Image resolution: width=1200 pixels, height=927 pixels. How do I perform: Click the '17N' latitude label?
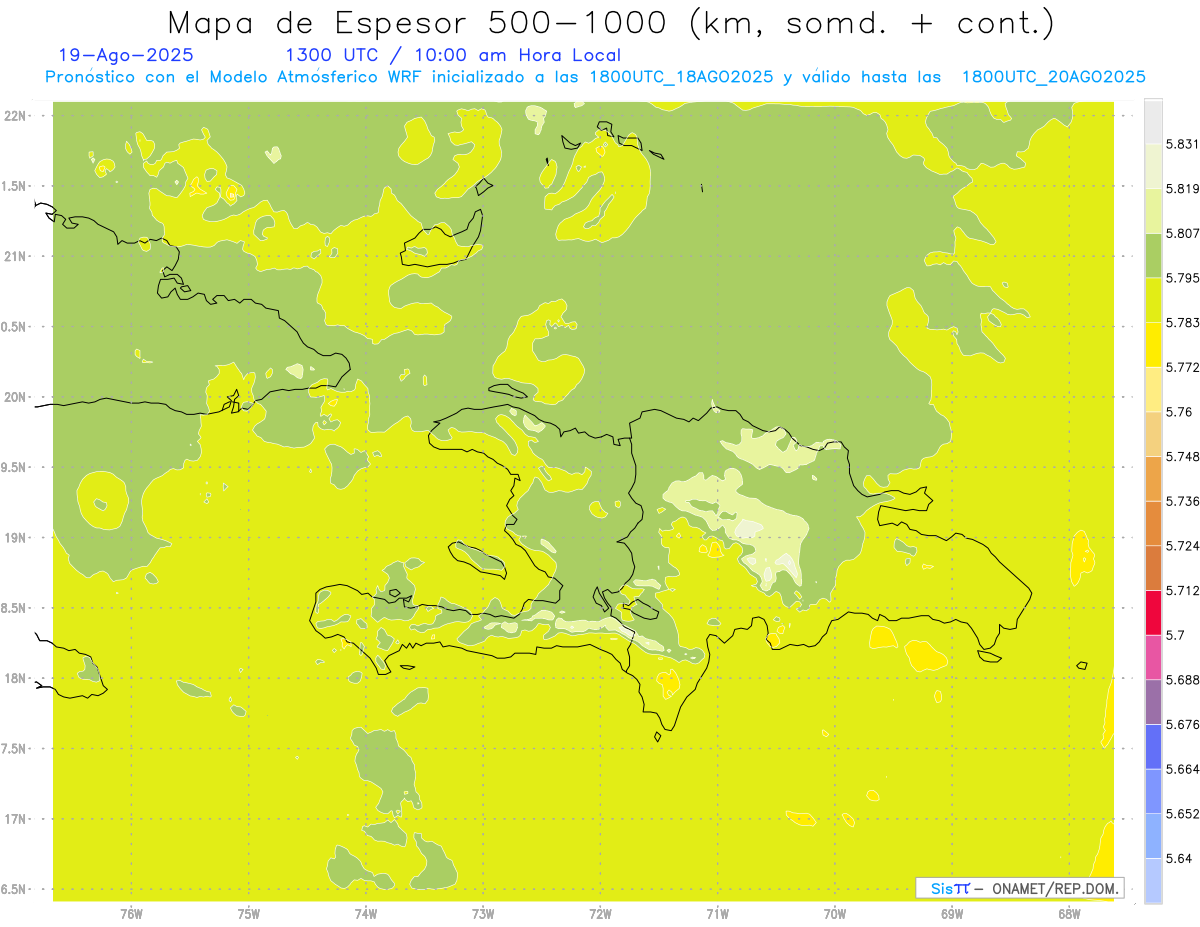(x=17, y=819)
